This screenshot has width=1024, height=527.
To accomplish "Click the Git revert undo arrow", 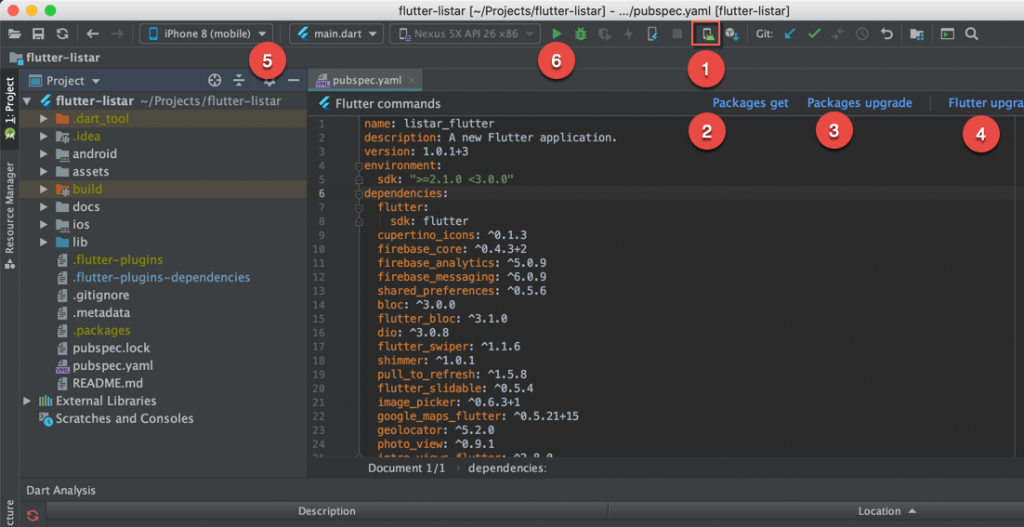I will 886,34.
